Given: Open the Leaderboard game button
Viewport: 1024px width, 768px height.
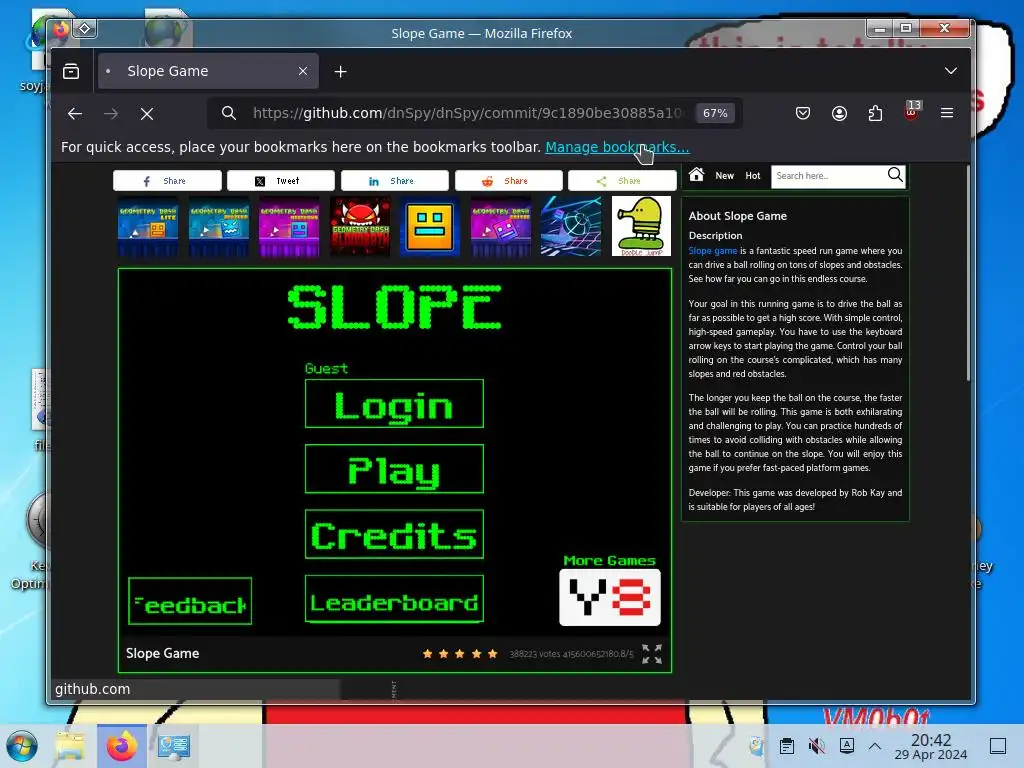Looking at the screenshot, I should [x=394, y=599].
